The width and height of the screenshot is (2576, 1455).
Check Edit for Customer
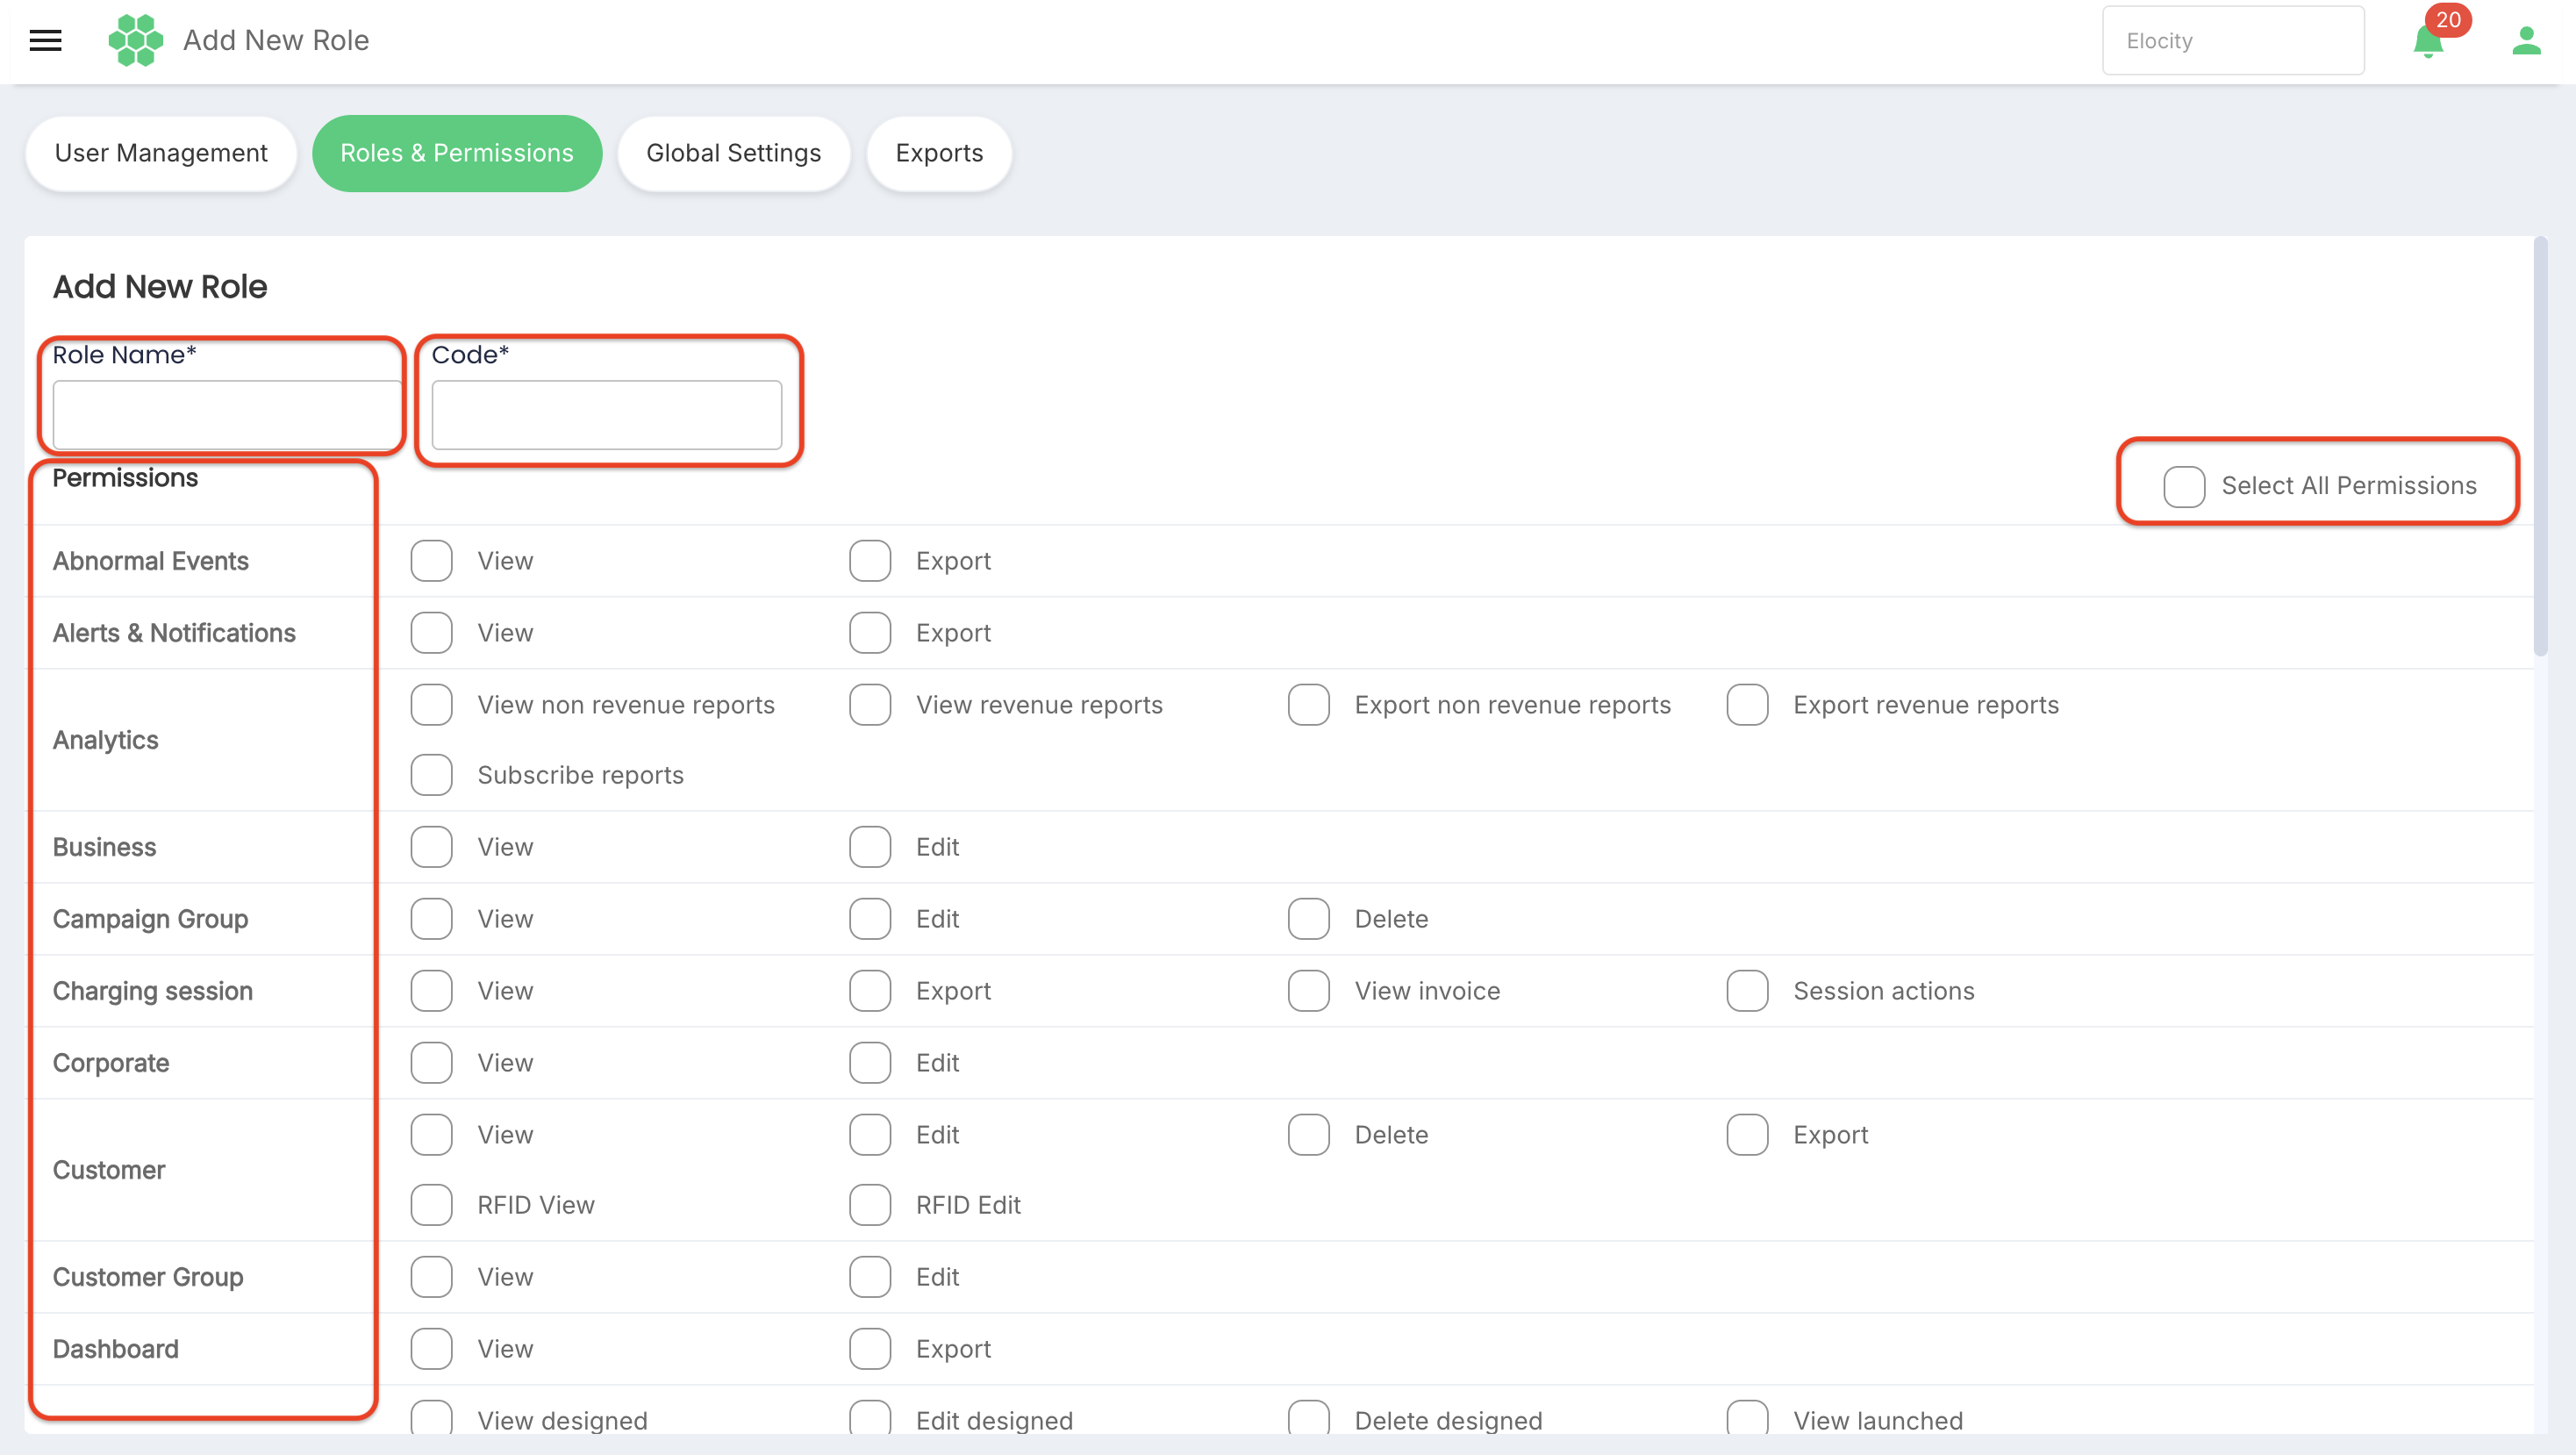coord(870,1135)
